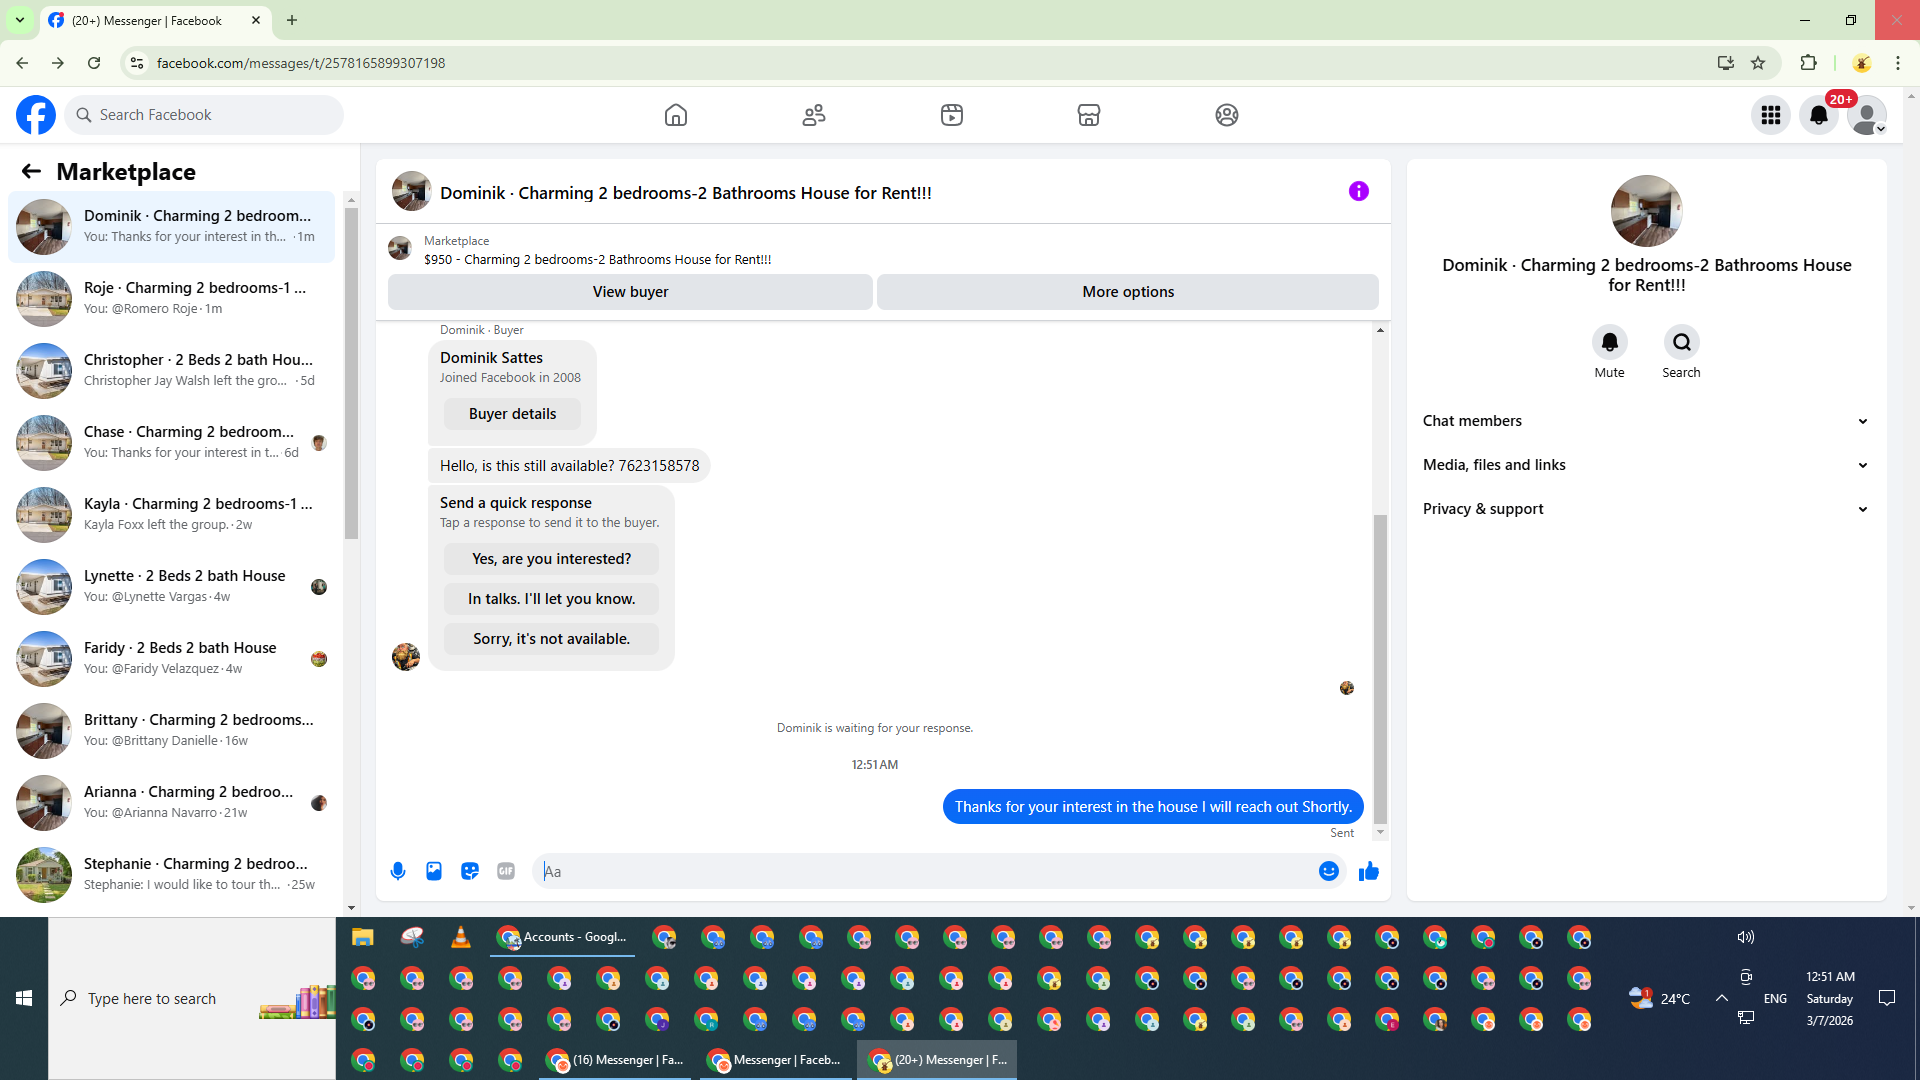Viewport: 1920px width, 1080px height.
Task: Open the GIF picker icon
Action: pos(506,871)
